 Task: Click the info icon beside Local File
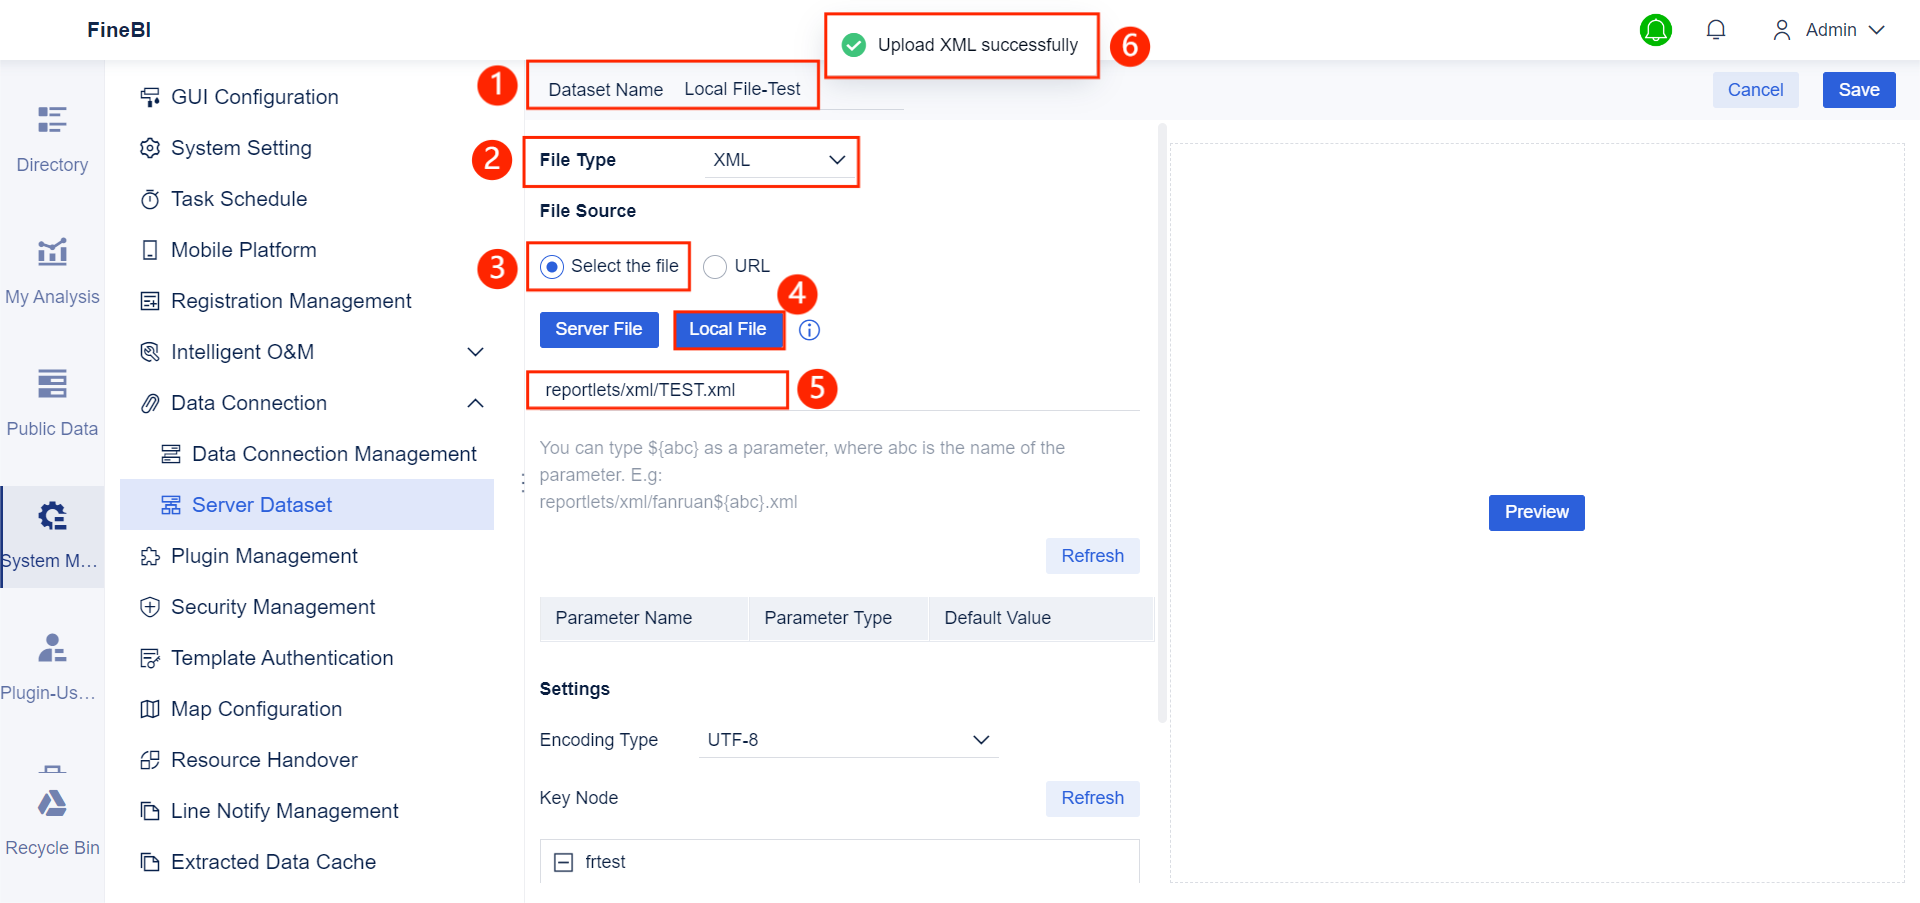810,330
